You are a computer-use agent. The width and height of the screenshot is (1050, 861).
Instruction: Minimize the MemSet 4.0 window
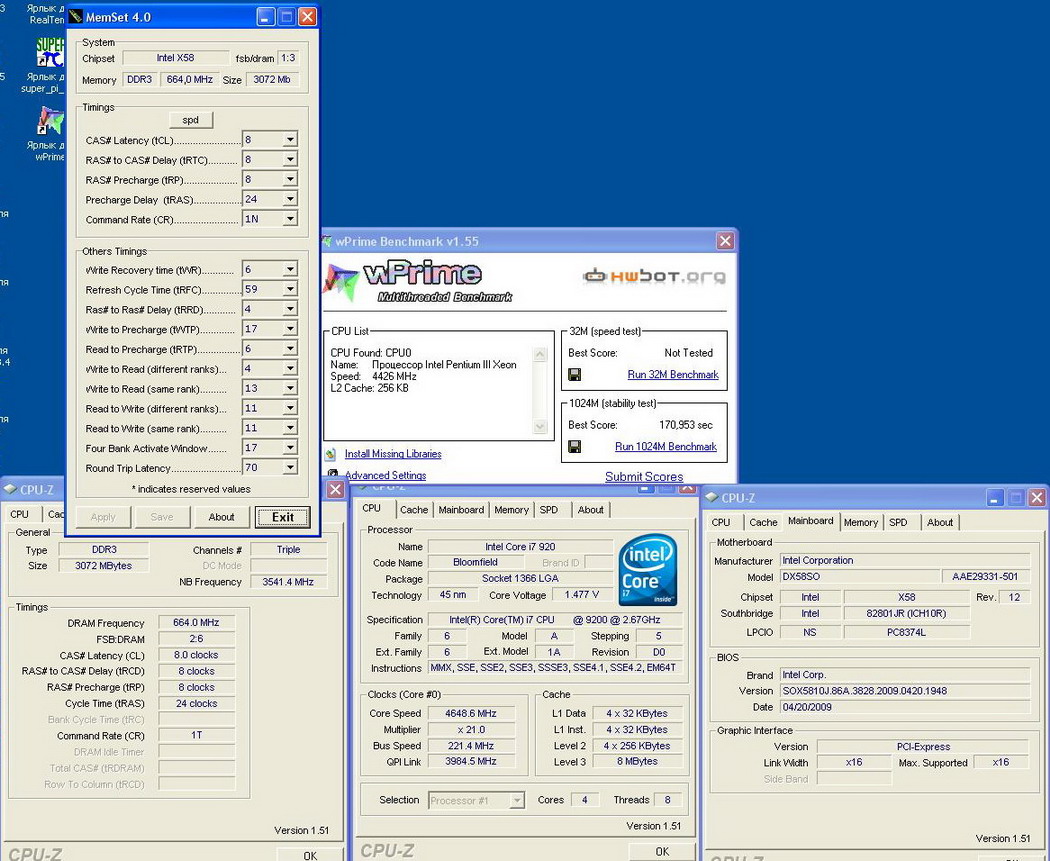tap(266, 17)
